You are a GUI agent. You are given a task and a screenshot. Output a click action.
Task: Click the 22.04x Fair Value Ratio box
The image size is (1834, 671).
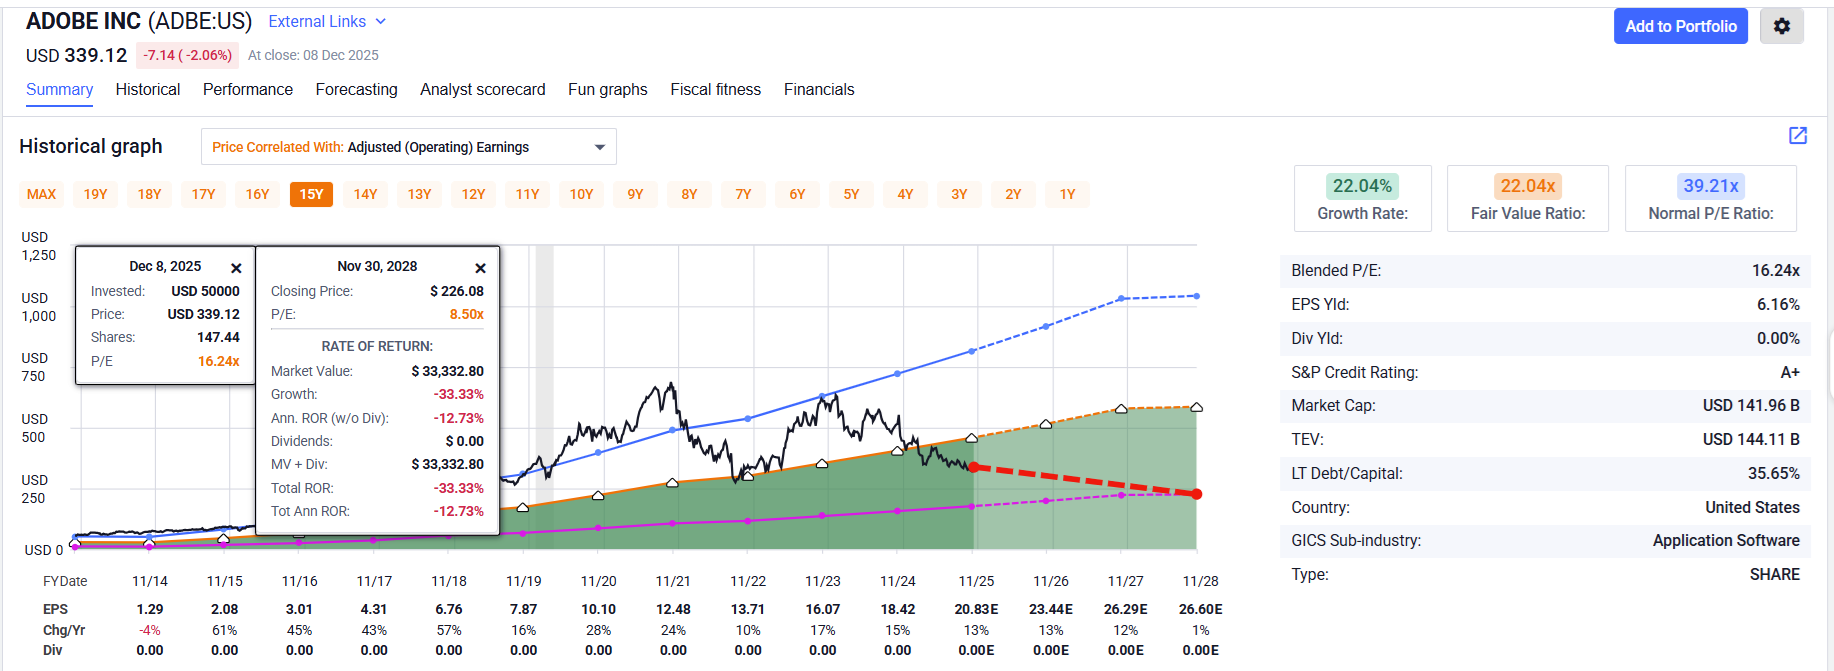[x=1528, y=198]
